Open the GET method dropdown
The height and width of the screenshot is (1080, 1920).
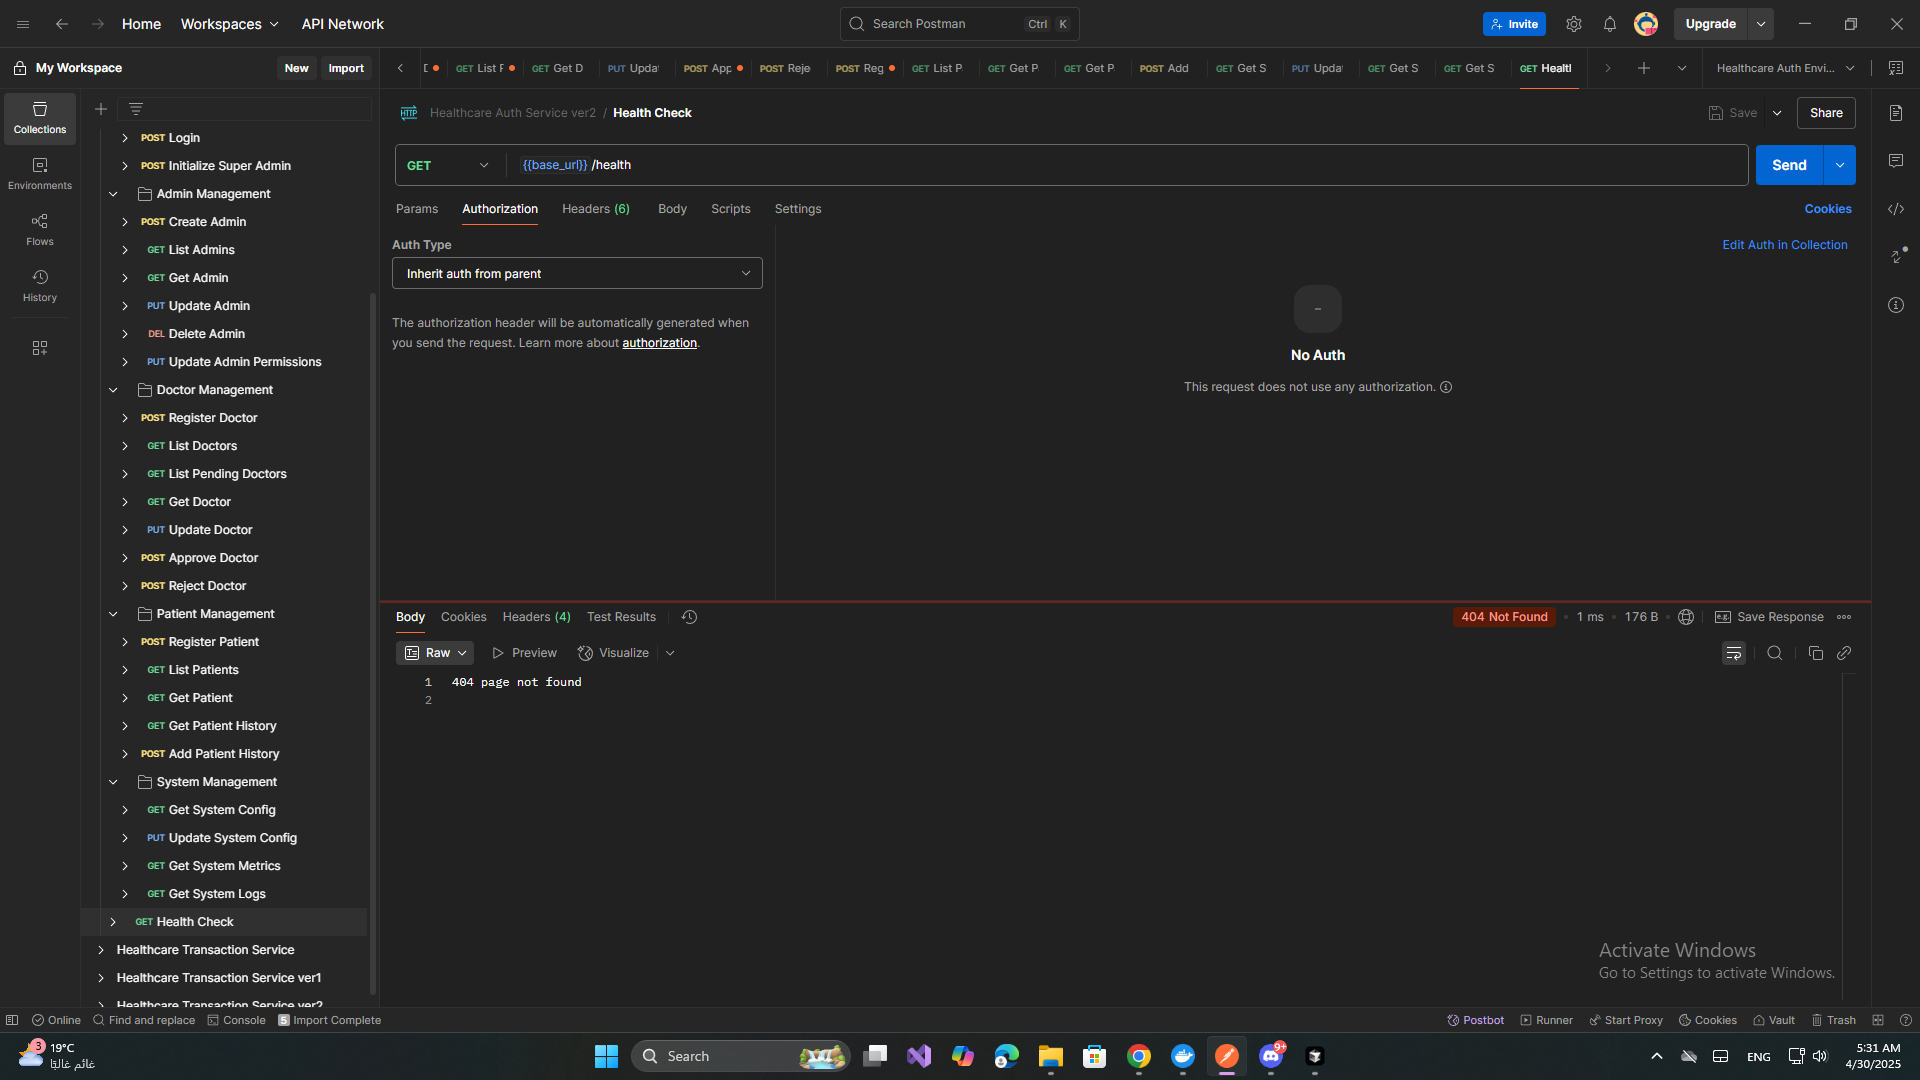(x=448, y=165)
